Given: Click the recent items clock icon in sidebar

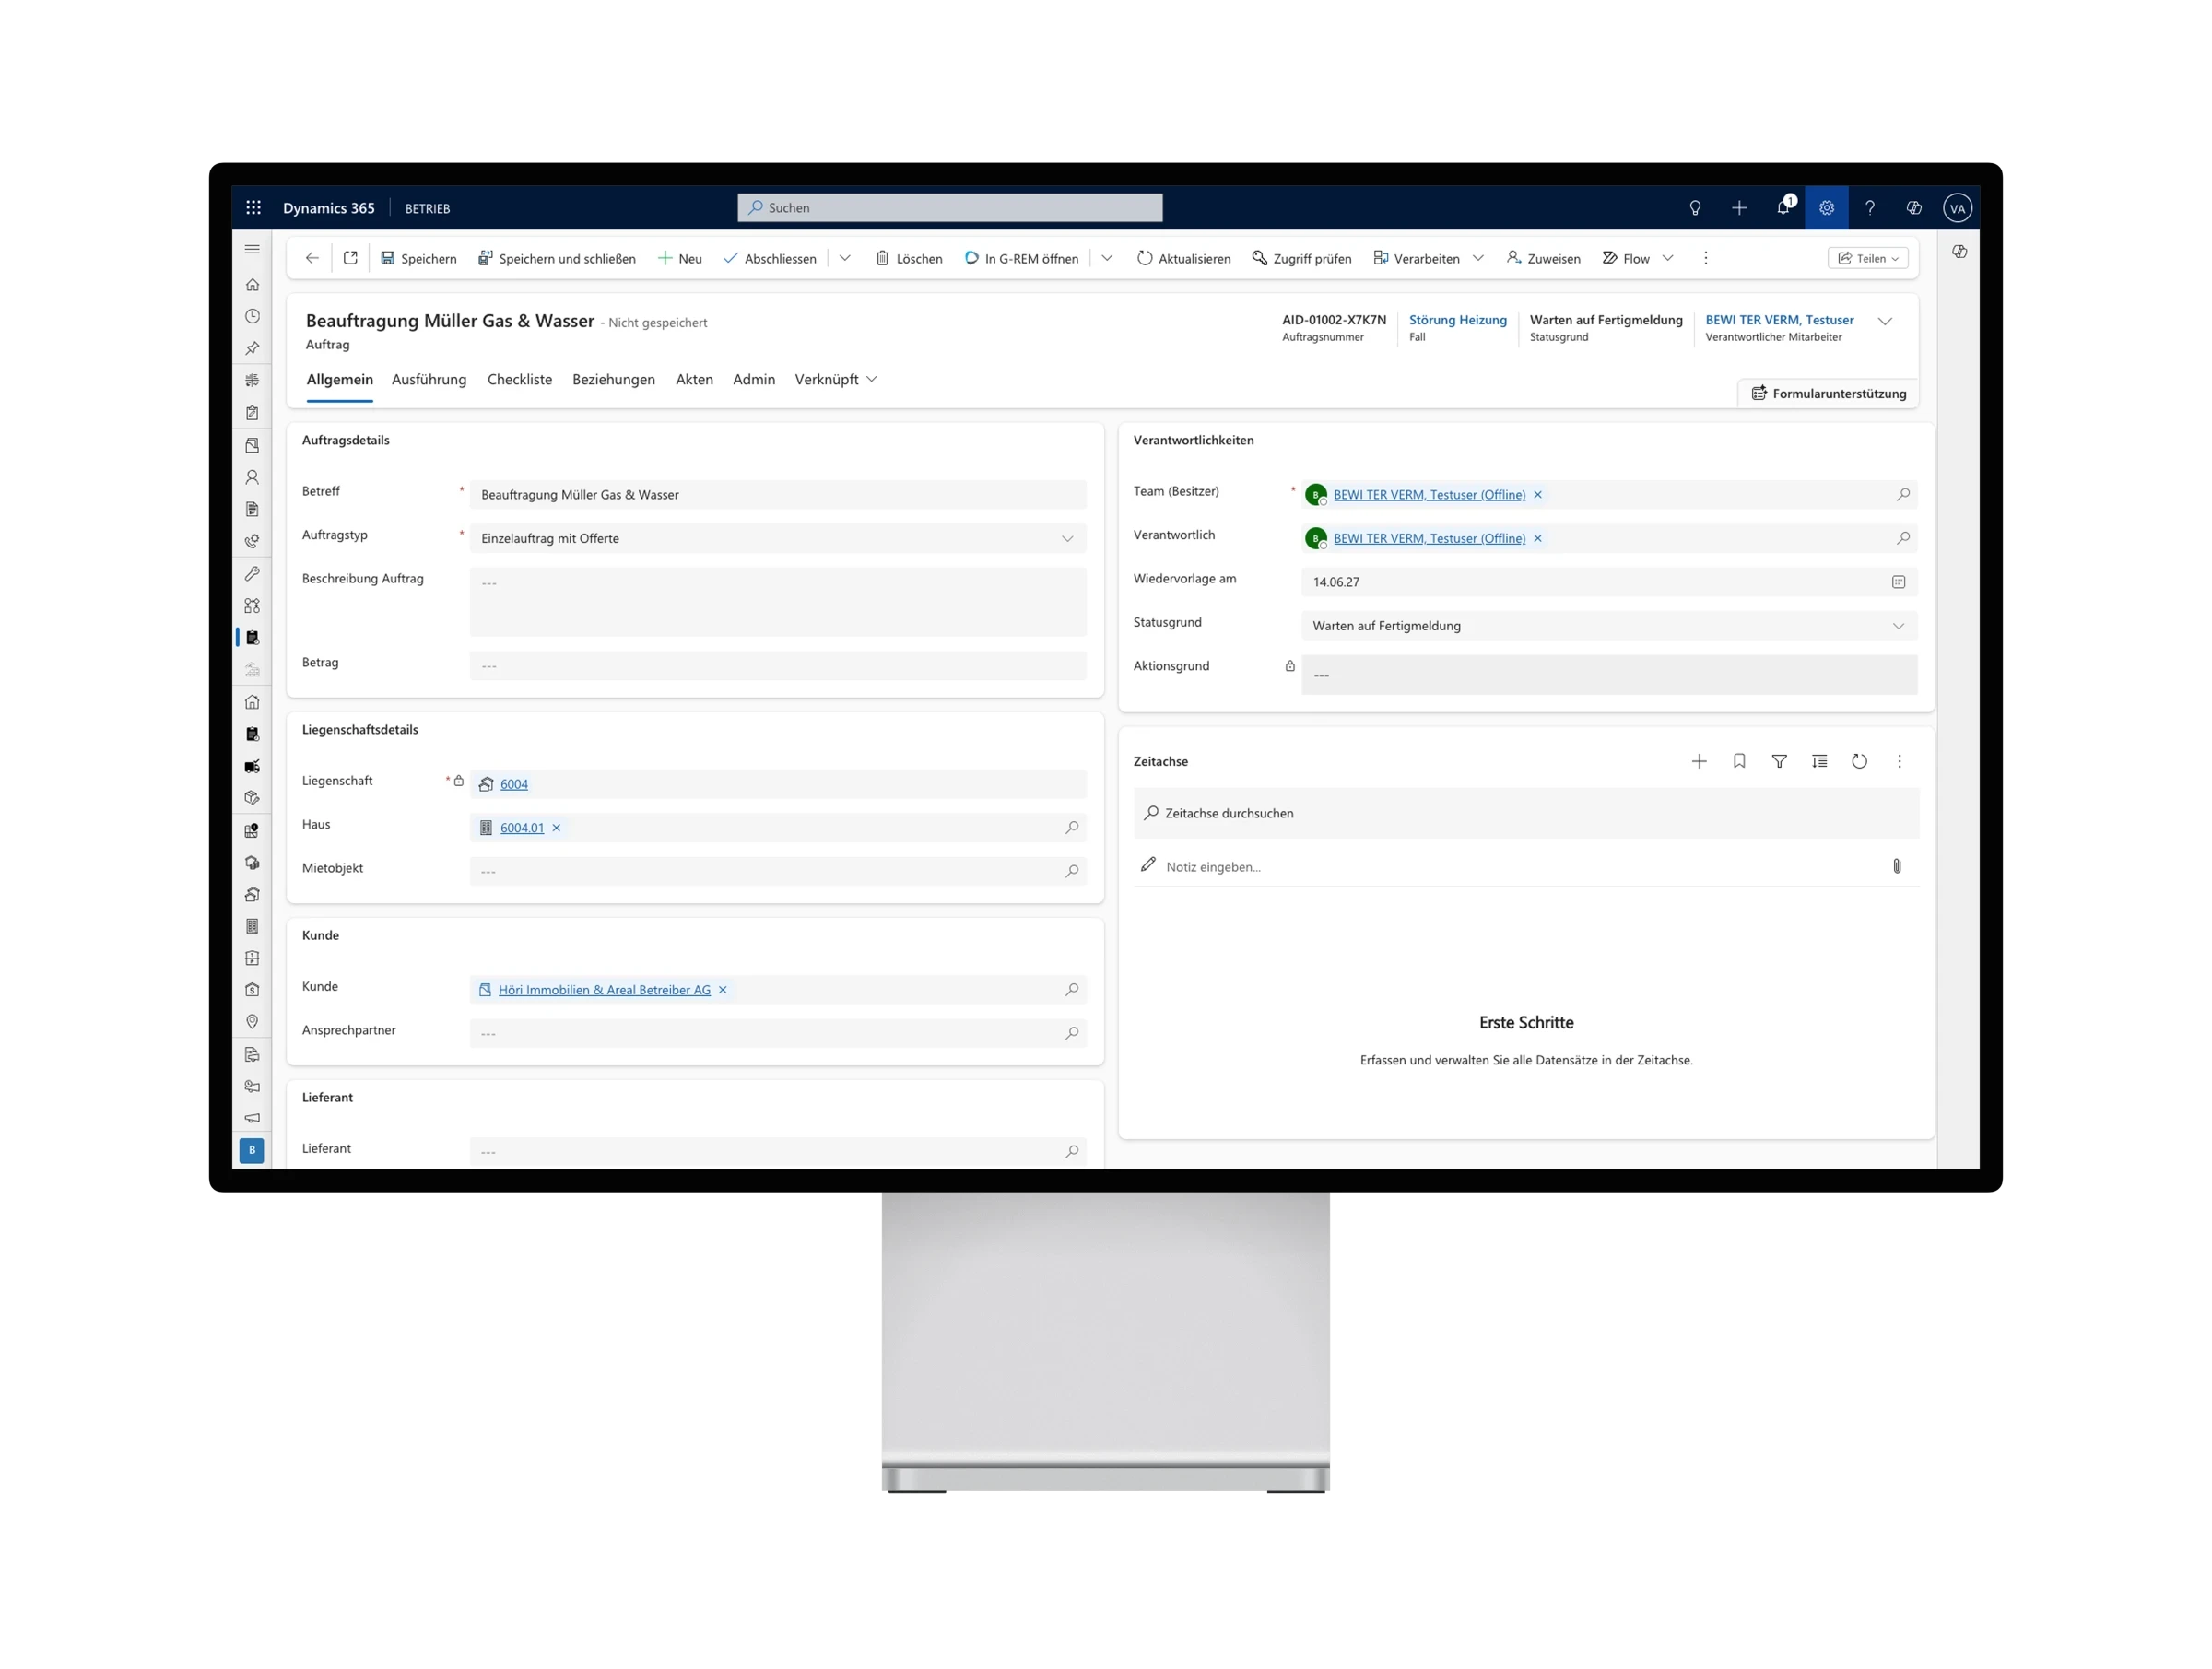Looking at the screenshot, I should 252,316.
